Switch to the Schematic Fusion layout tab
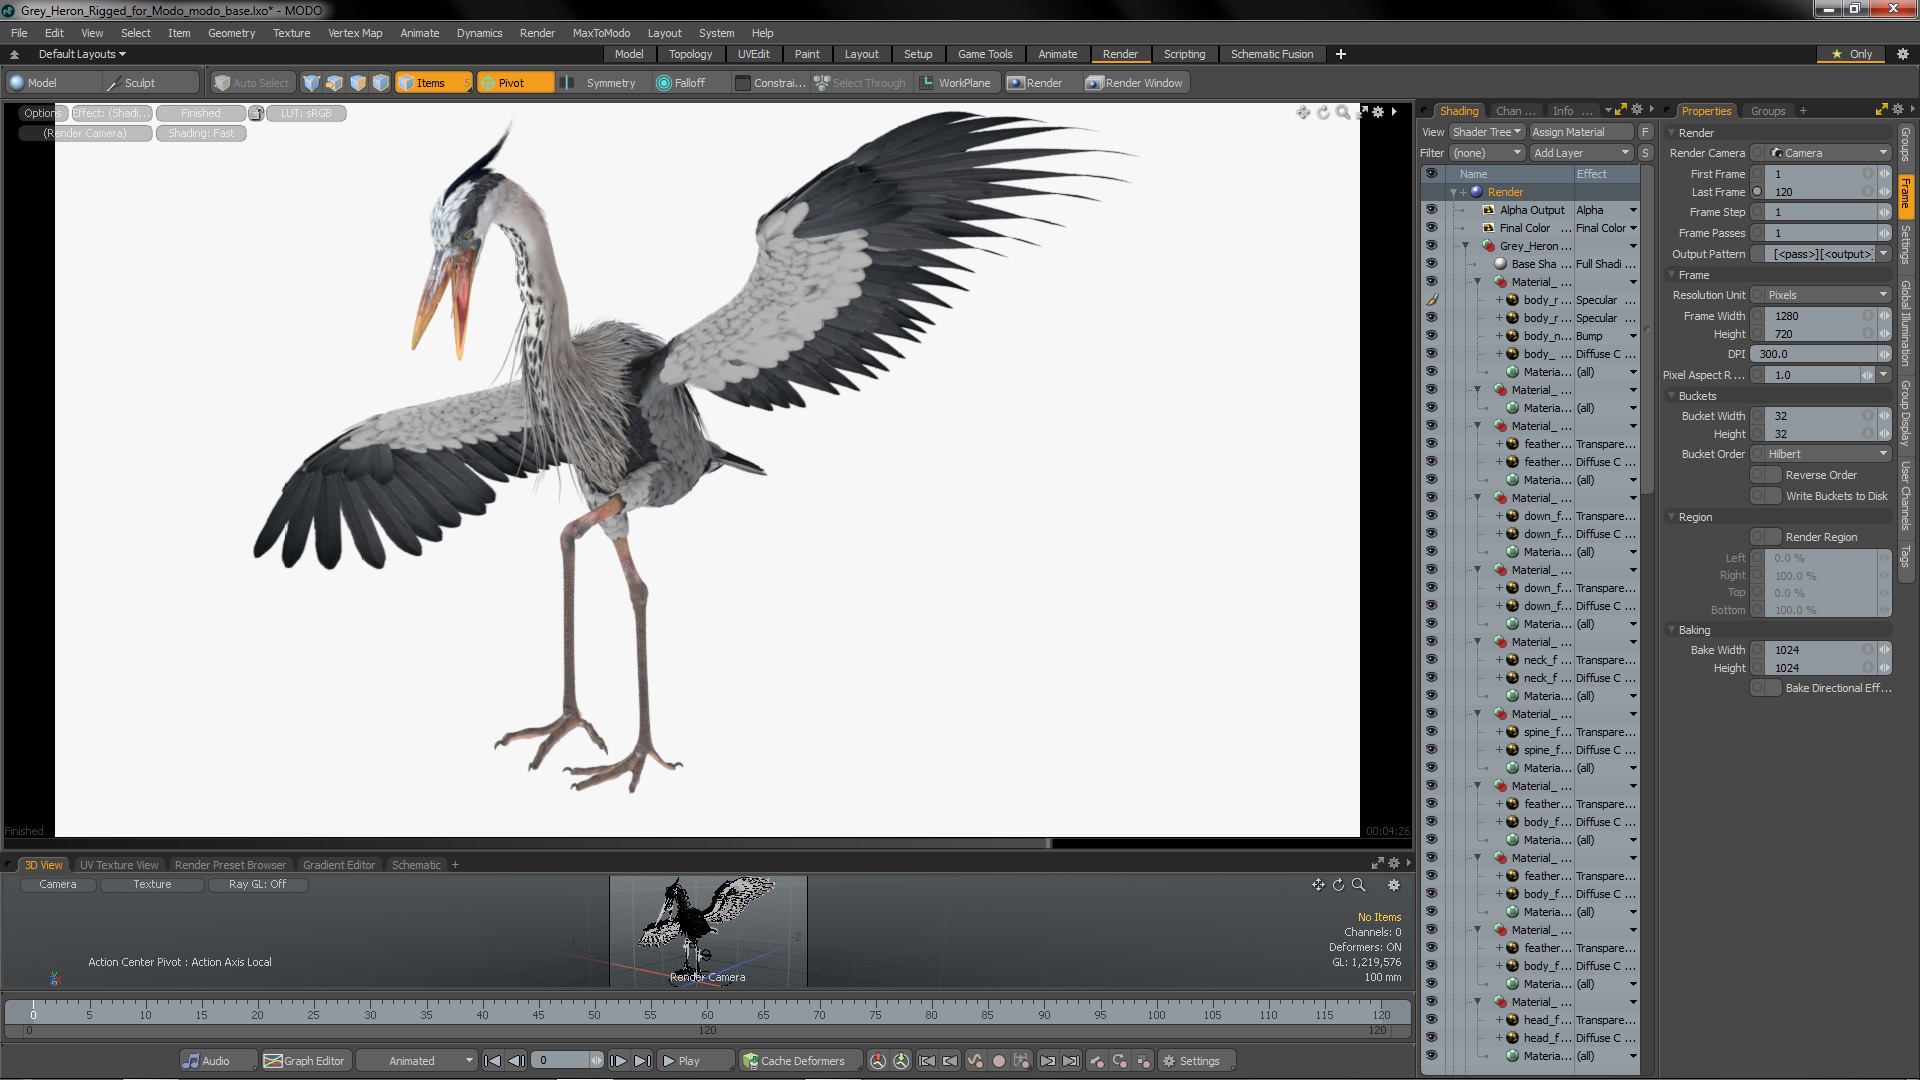 click(1271, 54)
